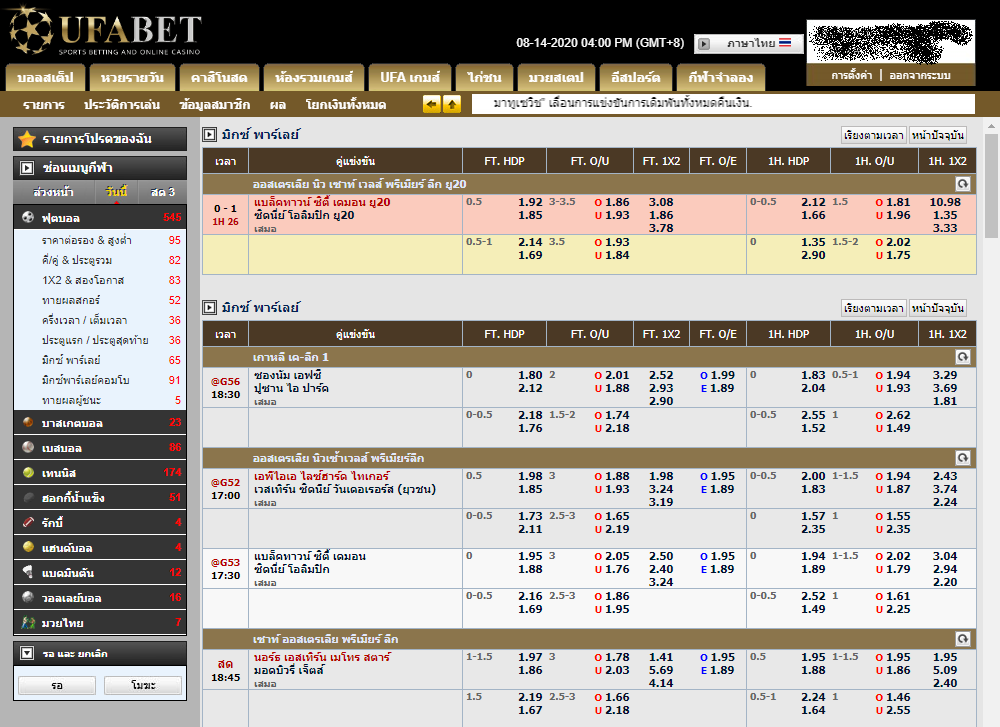The height and width of the screenshot is (727, 1000).
Task: Click the rugby icon in sidebar
Action: [x=28, y=522]
